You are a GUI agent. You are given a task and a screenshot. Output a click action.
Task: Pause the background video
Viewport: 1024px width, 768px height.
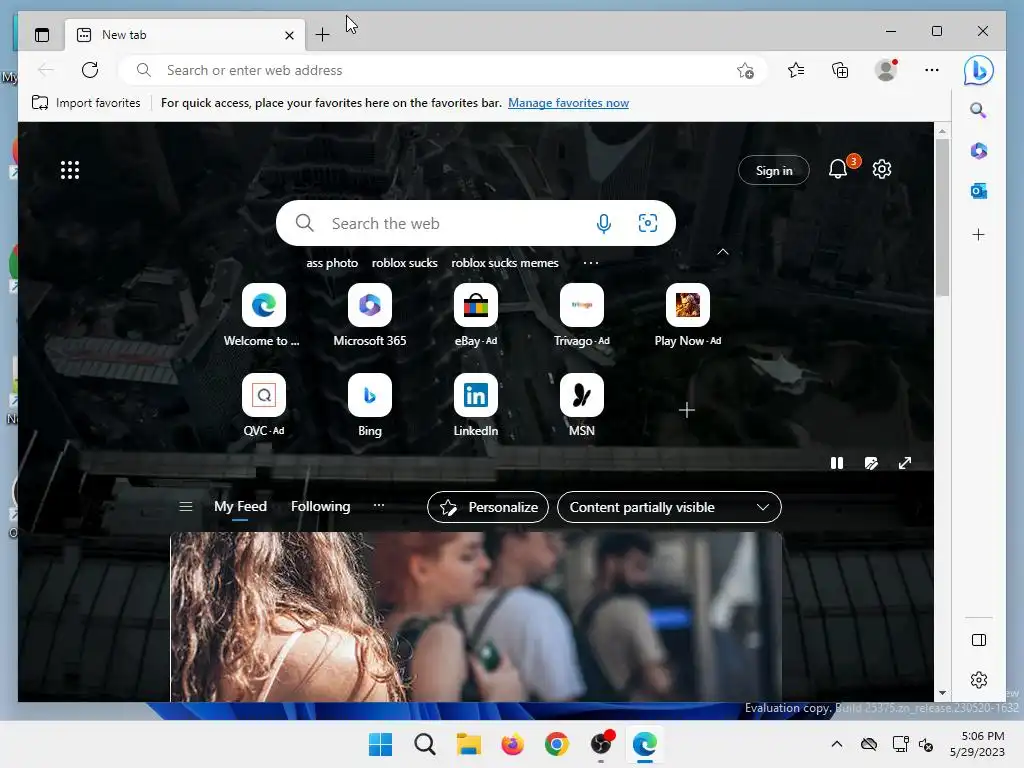point(837,463)
